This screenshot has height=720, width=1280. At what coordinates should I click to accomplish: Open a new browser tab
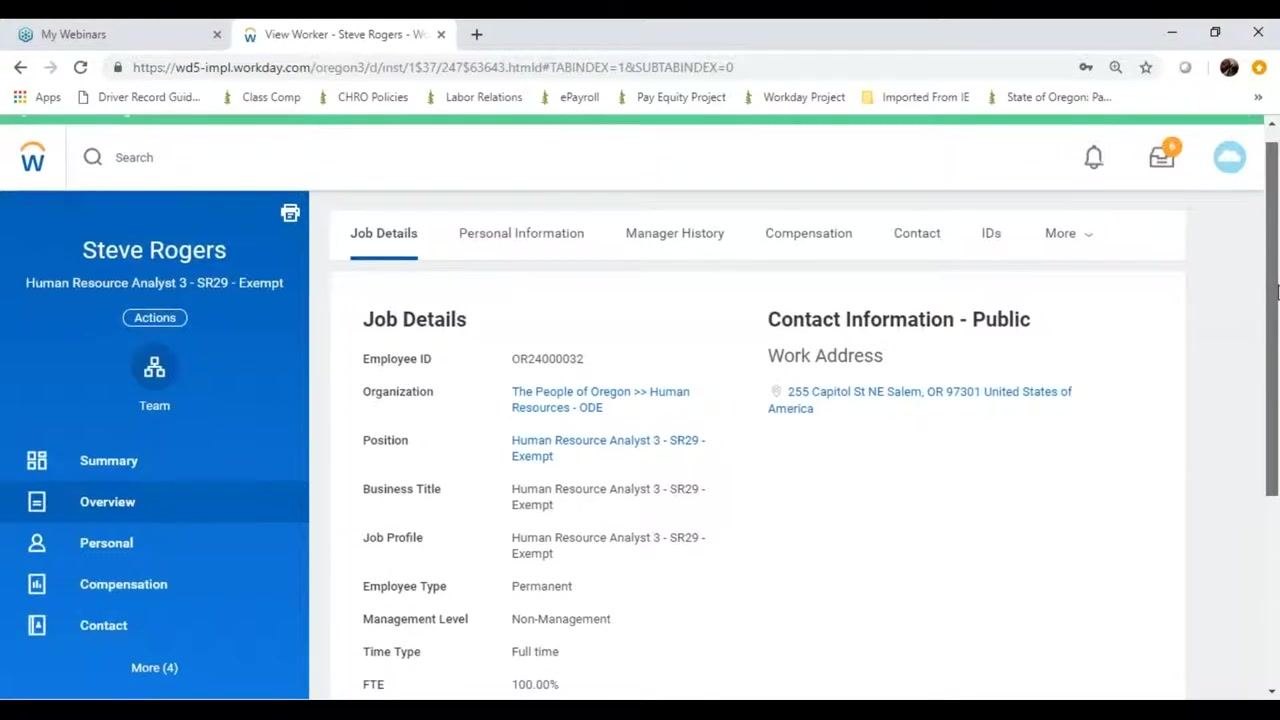tap(477, 34)
